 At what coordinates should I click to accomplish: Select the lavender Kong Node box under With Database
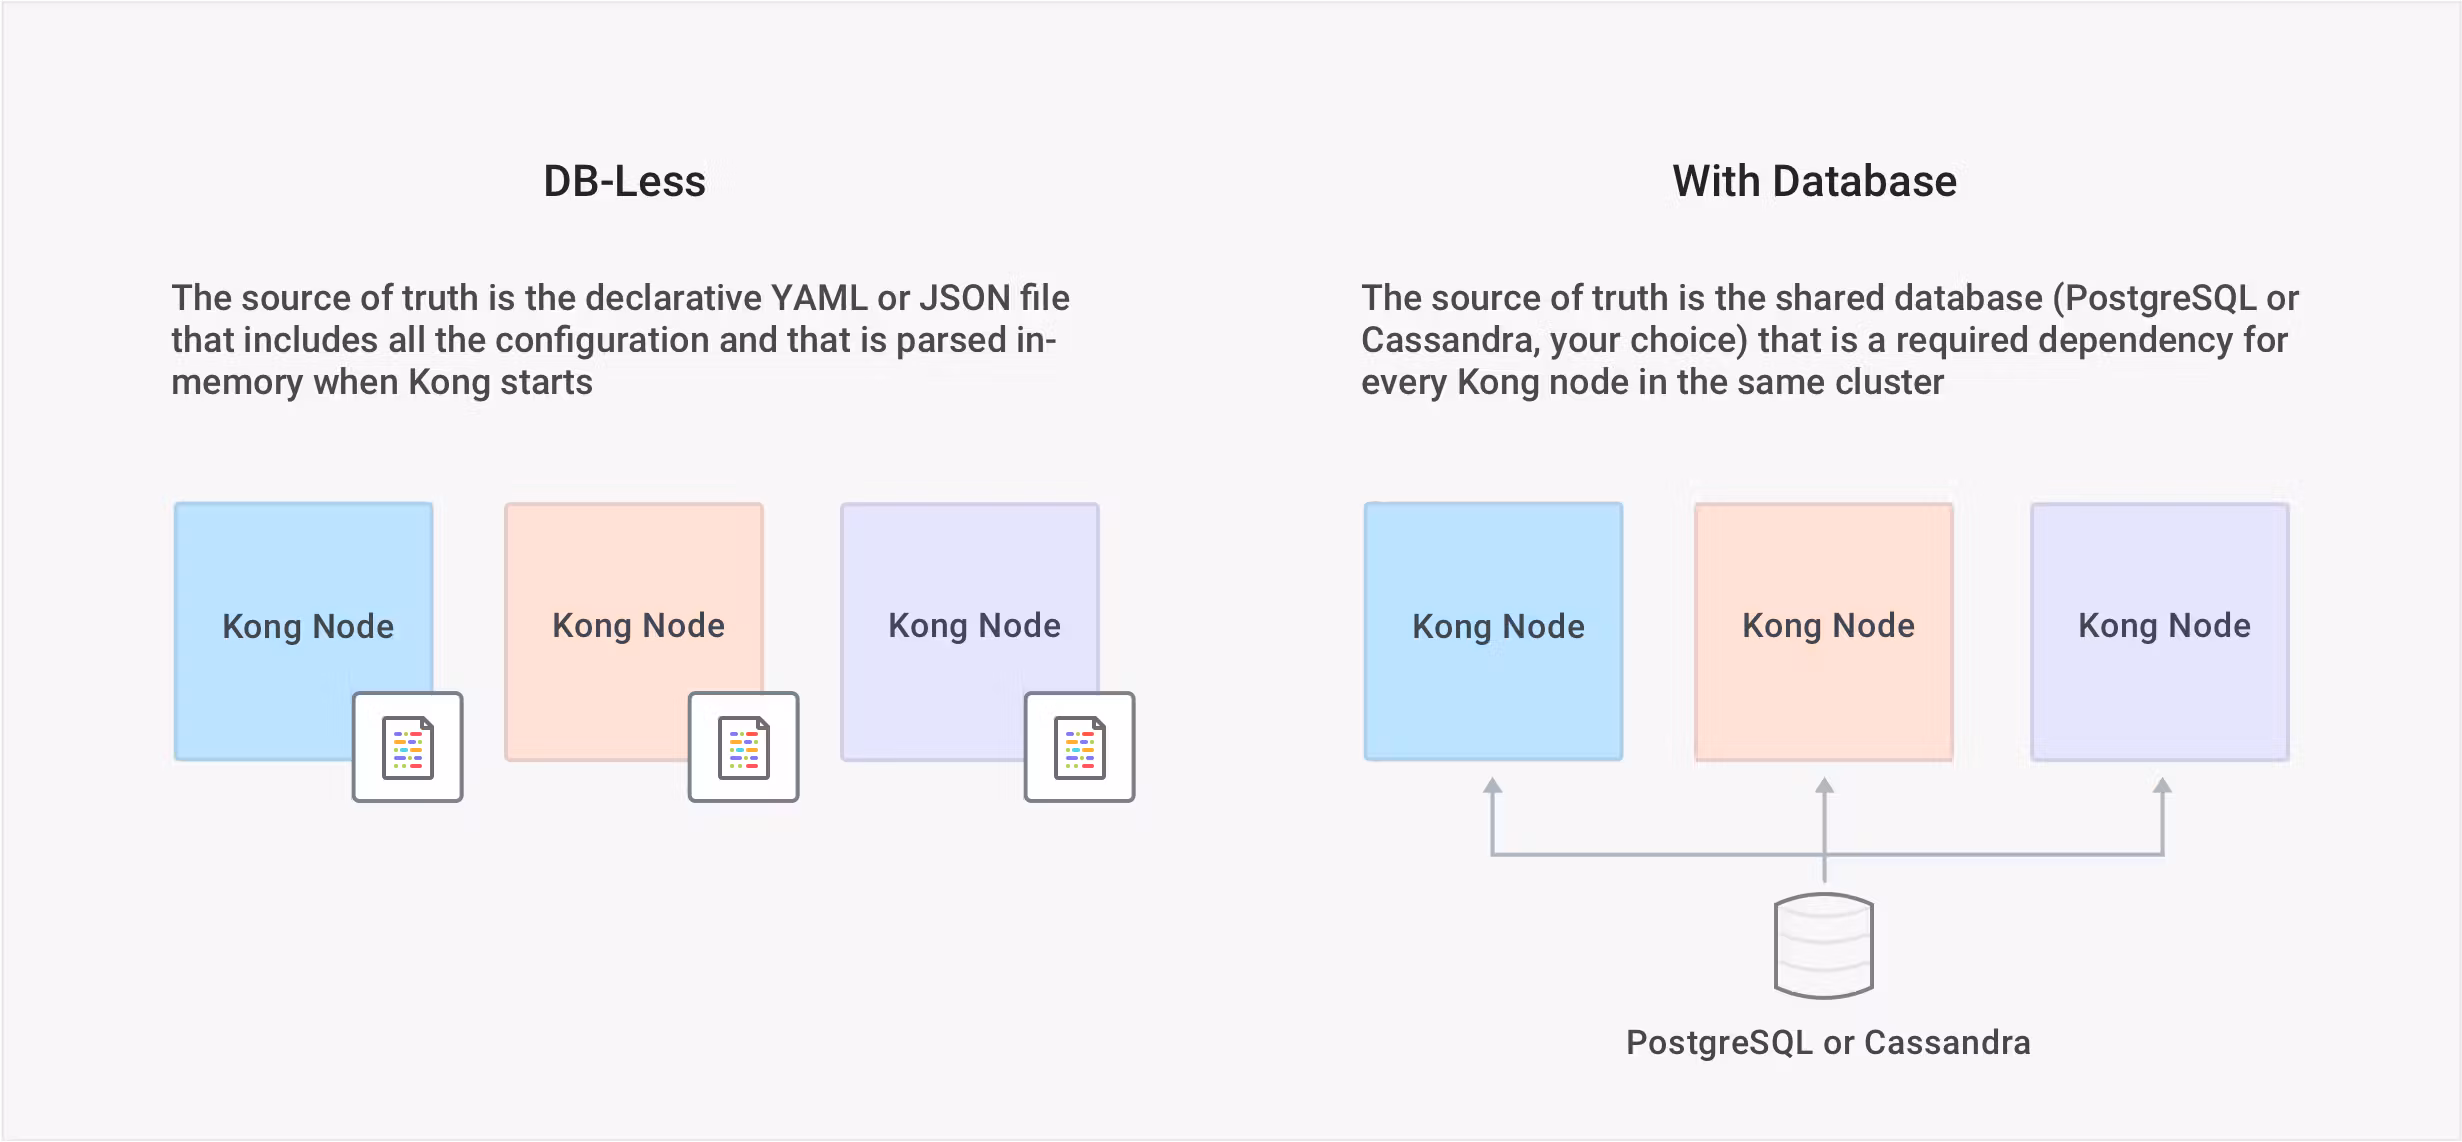pos(2160,631)
